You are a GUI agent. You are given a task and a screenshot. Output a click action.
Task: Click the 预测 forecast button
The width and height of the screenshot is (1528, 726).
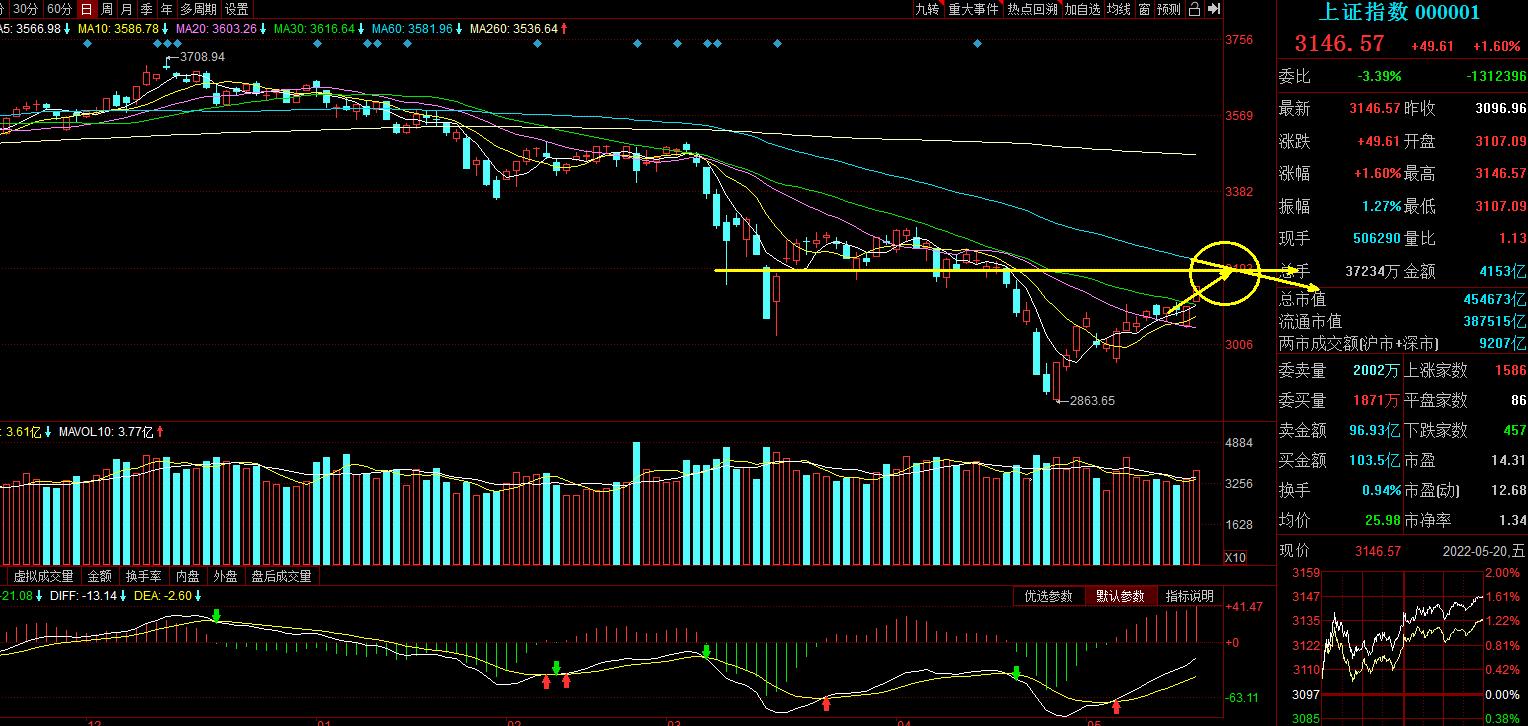[x=1168, y=9]
